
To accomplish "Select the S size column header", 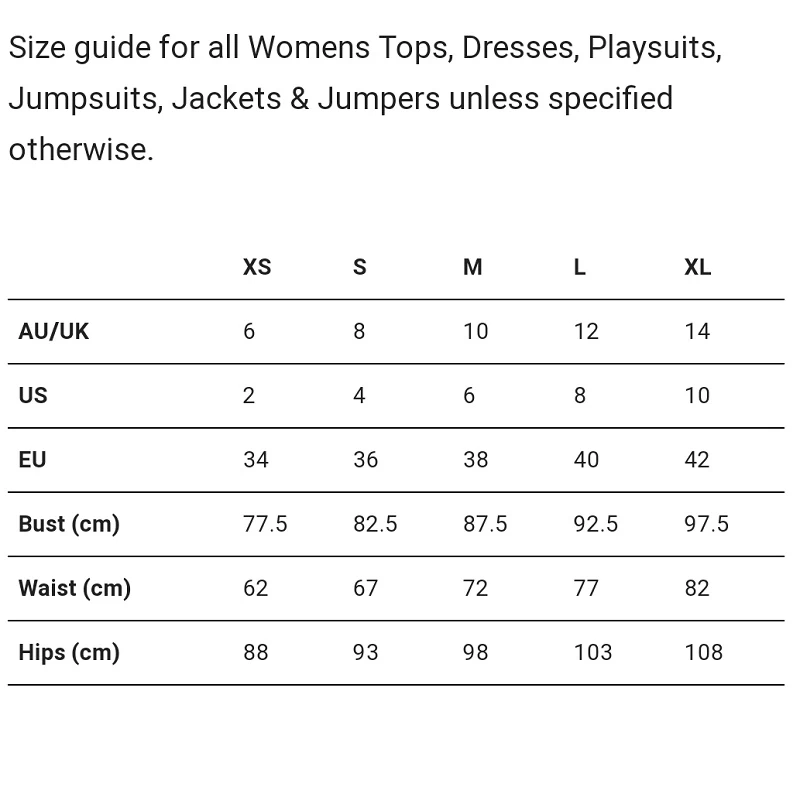I will point(360,267).
